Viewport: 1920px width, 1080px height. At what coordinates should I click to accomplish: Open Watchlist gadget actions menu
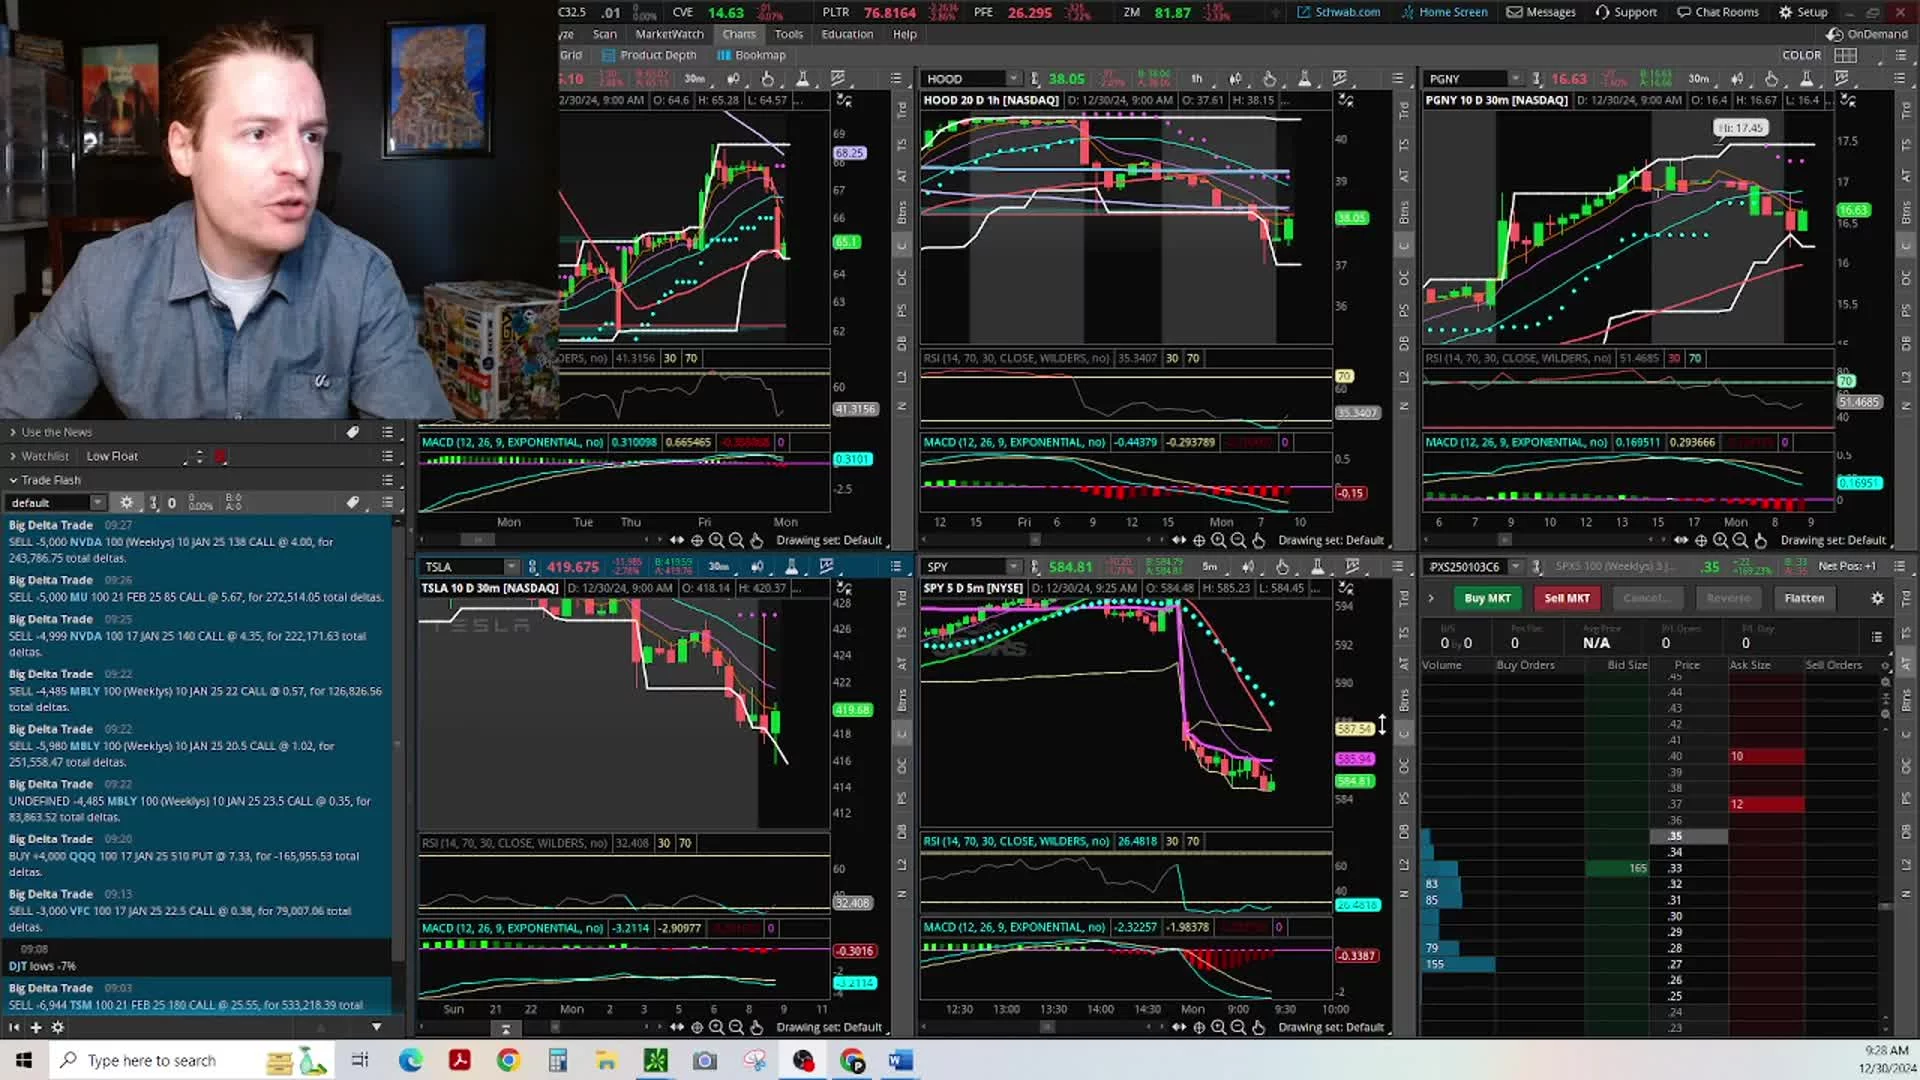click(x=387, y=456)
